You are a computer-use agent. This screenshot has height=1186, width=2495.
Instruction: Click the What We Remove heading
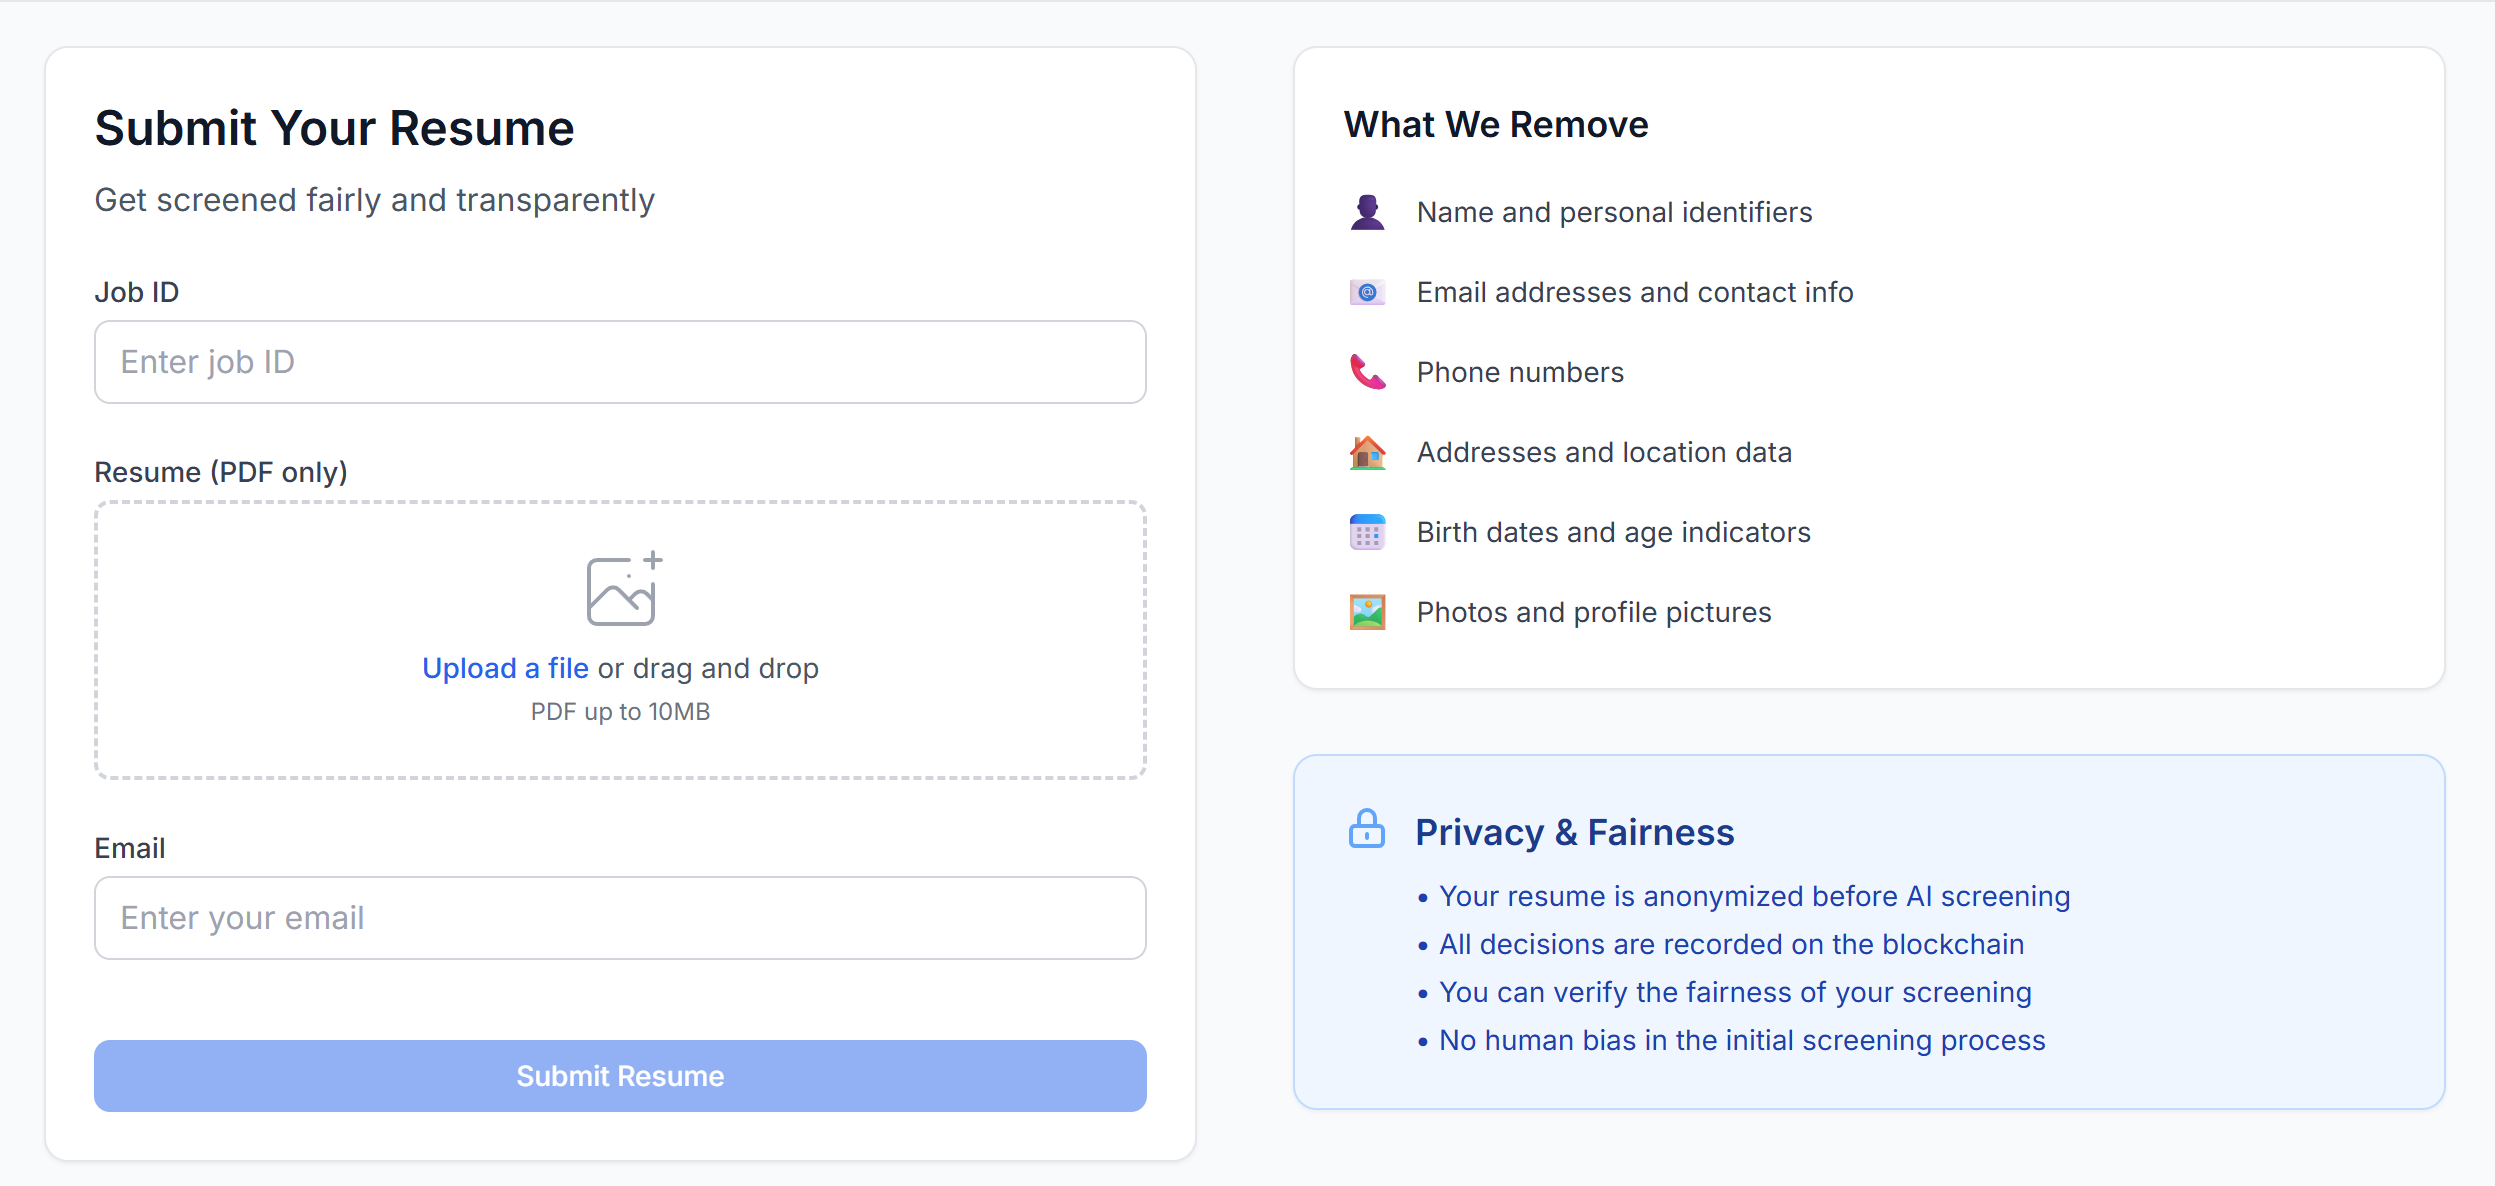(1496, 125)
